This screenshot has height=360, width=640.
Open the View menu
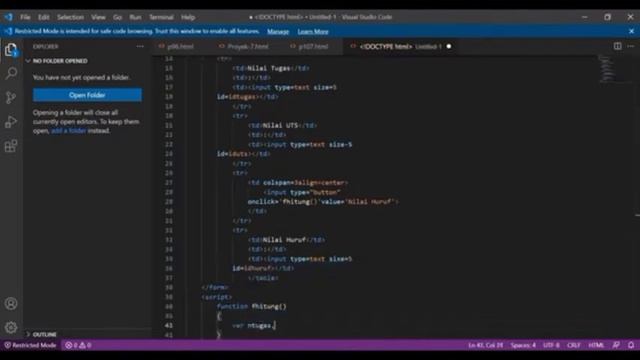(x=98, y=17)
